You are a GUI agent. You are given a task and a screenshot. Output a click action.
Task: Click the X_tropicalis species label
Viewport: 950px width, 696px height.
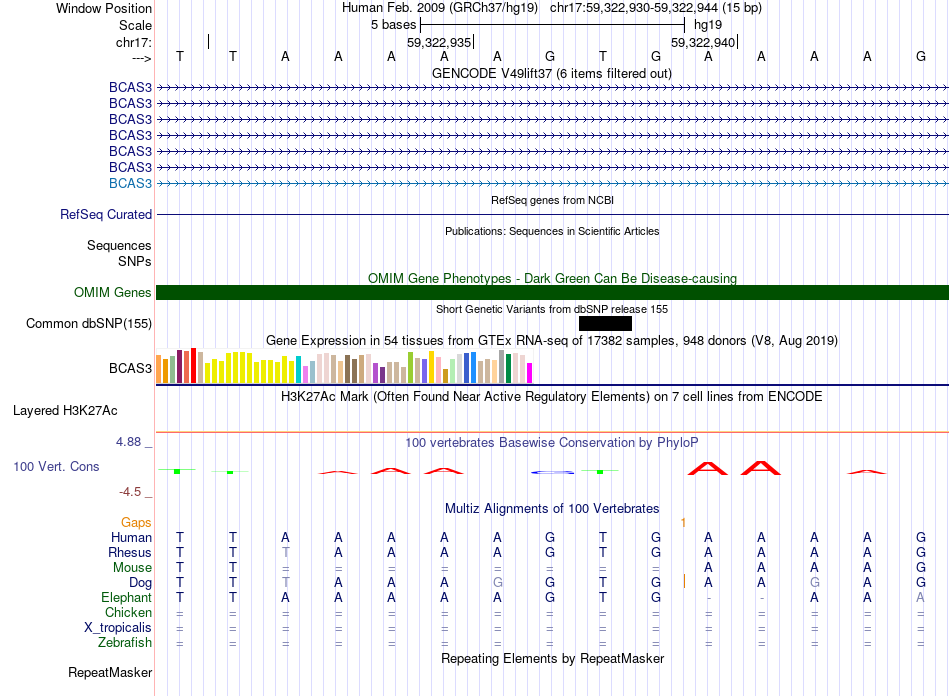(x=118, y=628)
